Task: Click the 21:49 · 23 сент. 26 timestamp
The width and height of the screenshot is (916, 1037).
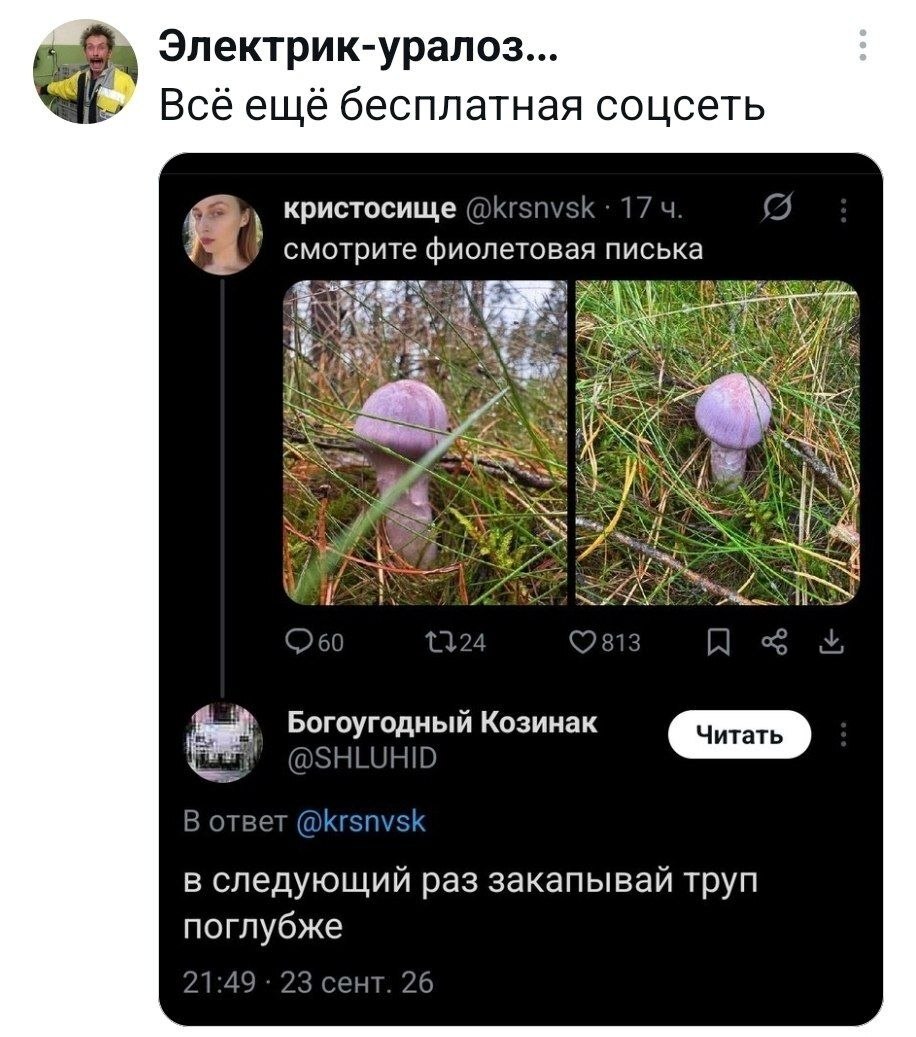Action: [x=308, y=983]
